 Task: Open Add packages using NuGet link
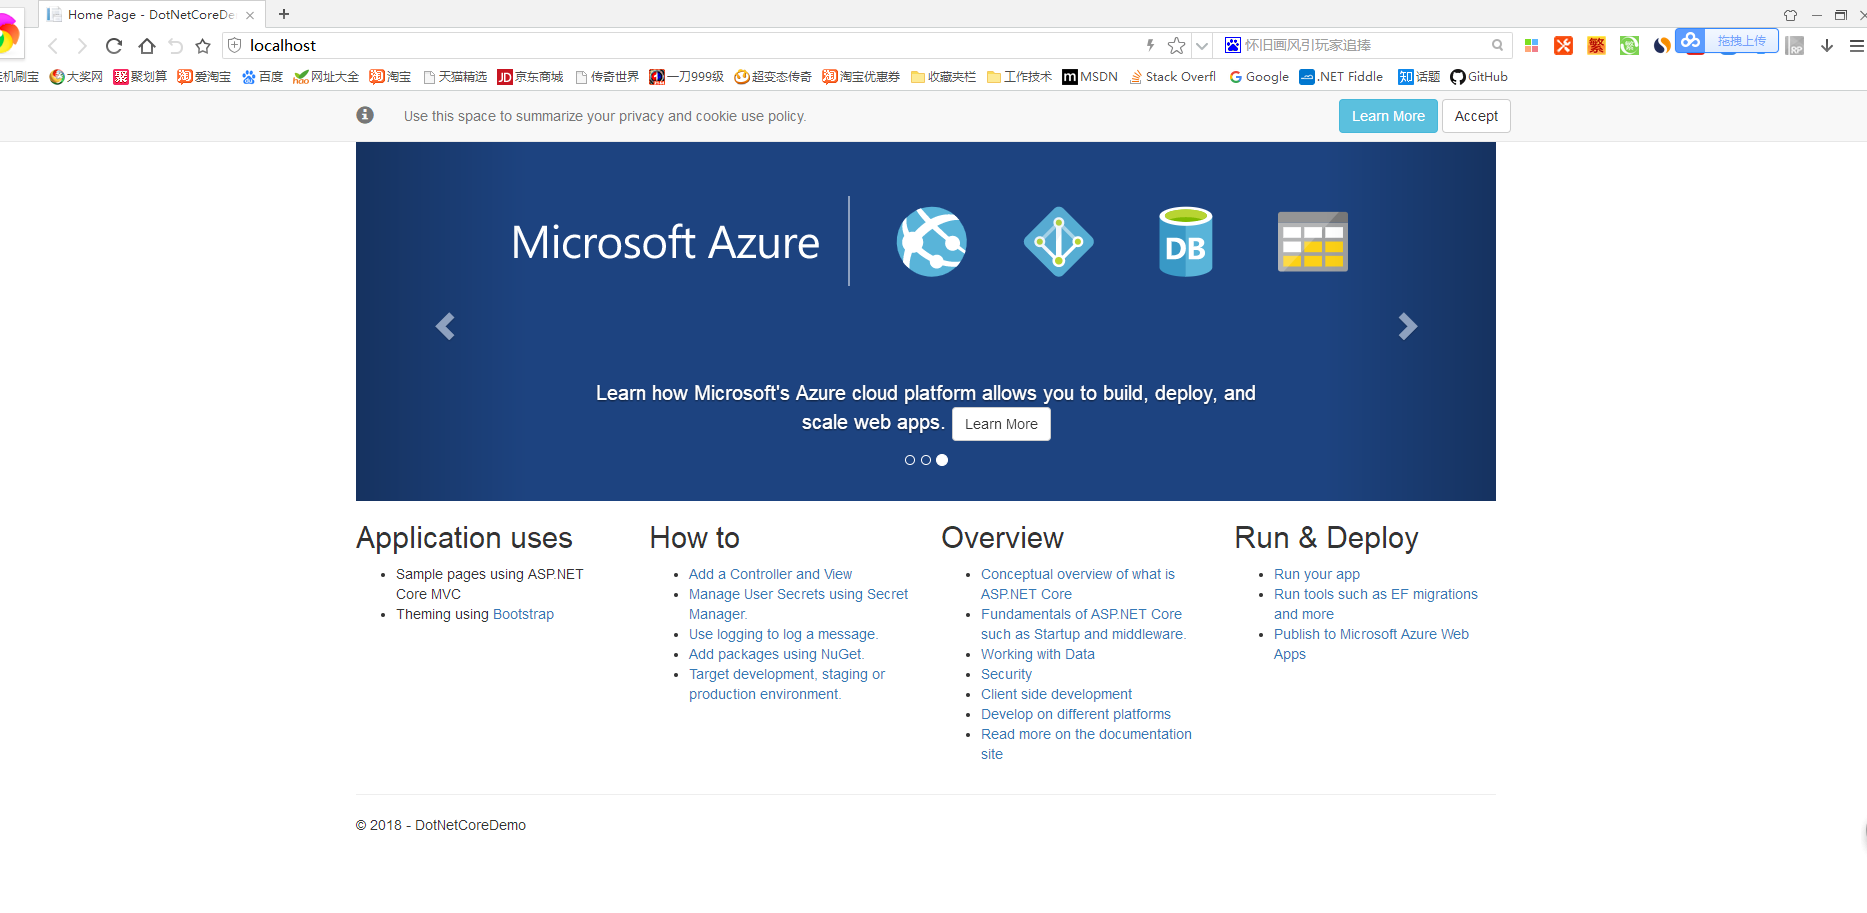(776, 654)
